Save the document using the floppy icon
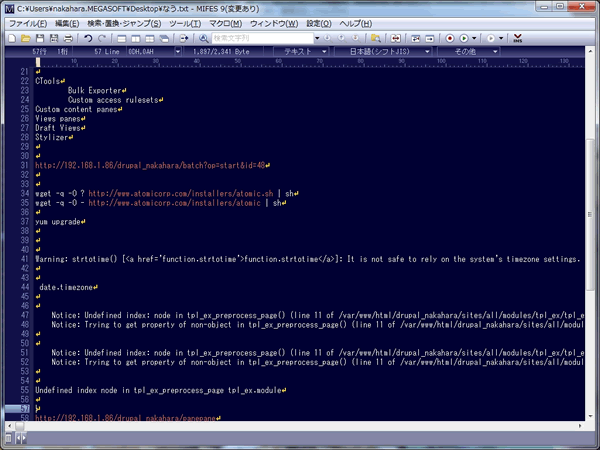This screenshot has height=450, width=600. tap(41, 37)
